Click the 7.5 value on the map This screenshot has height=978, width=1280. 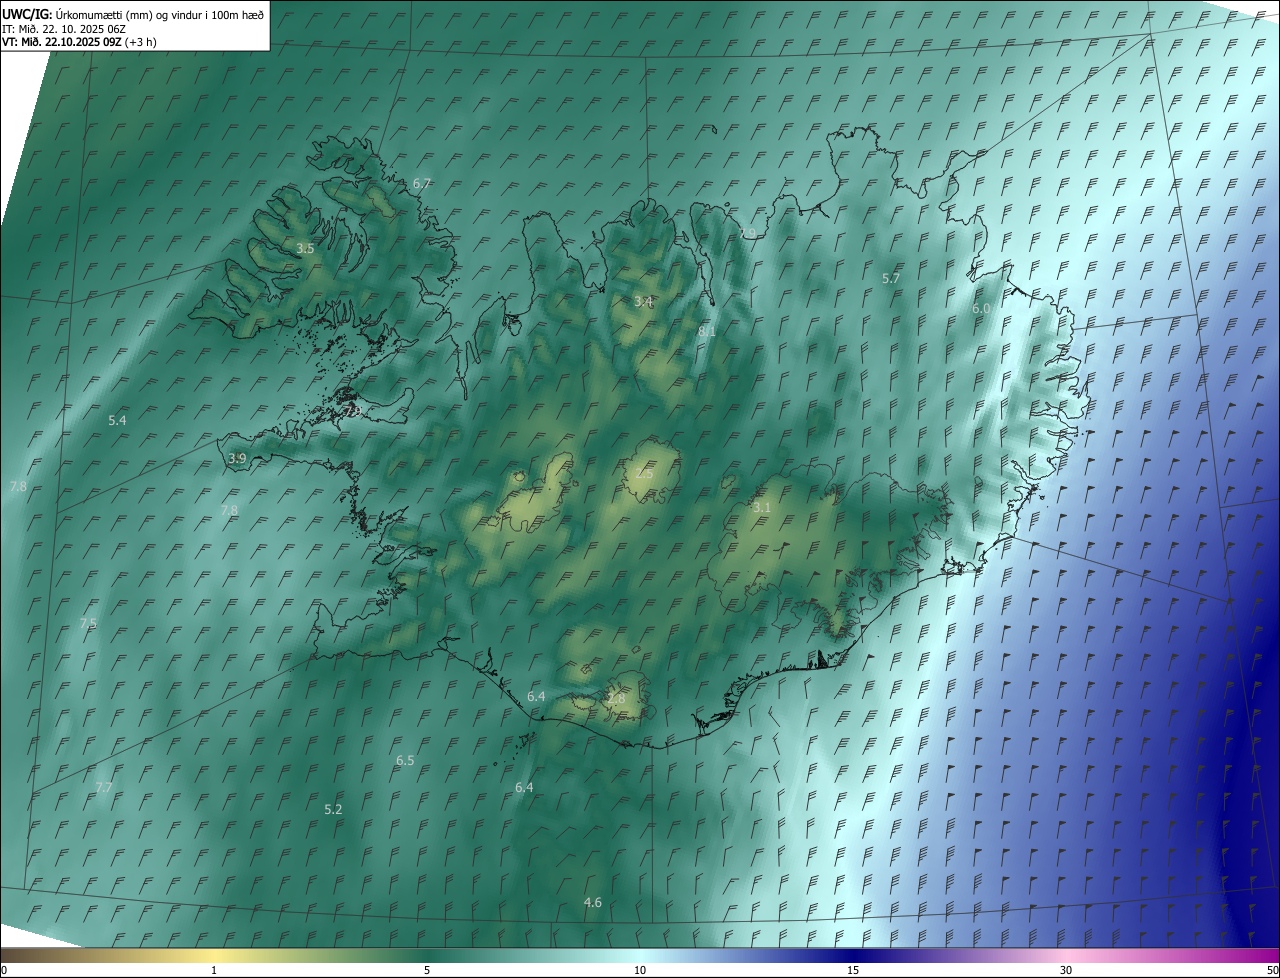(88, 624)
